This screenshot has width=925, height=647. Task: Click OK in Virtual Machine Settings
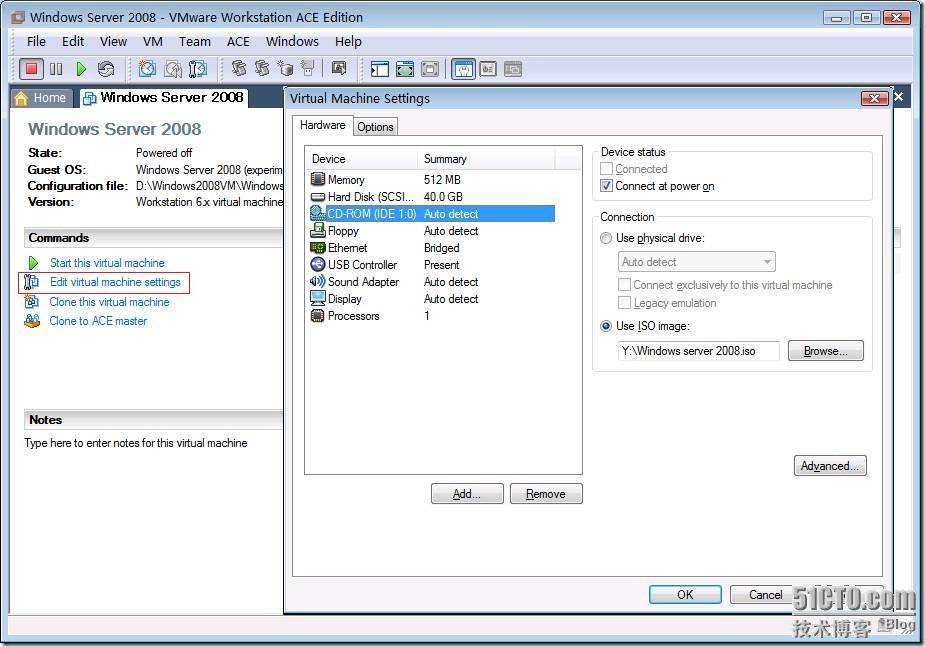685,595
